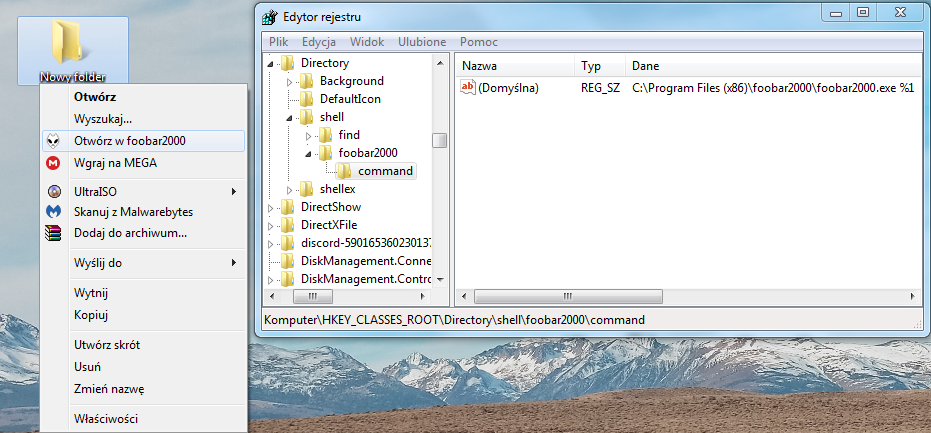Collapse the foobar2000 key
Viewport: 931px width, 433px height.
[x=308, y=154]
